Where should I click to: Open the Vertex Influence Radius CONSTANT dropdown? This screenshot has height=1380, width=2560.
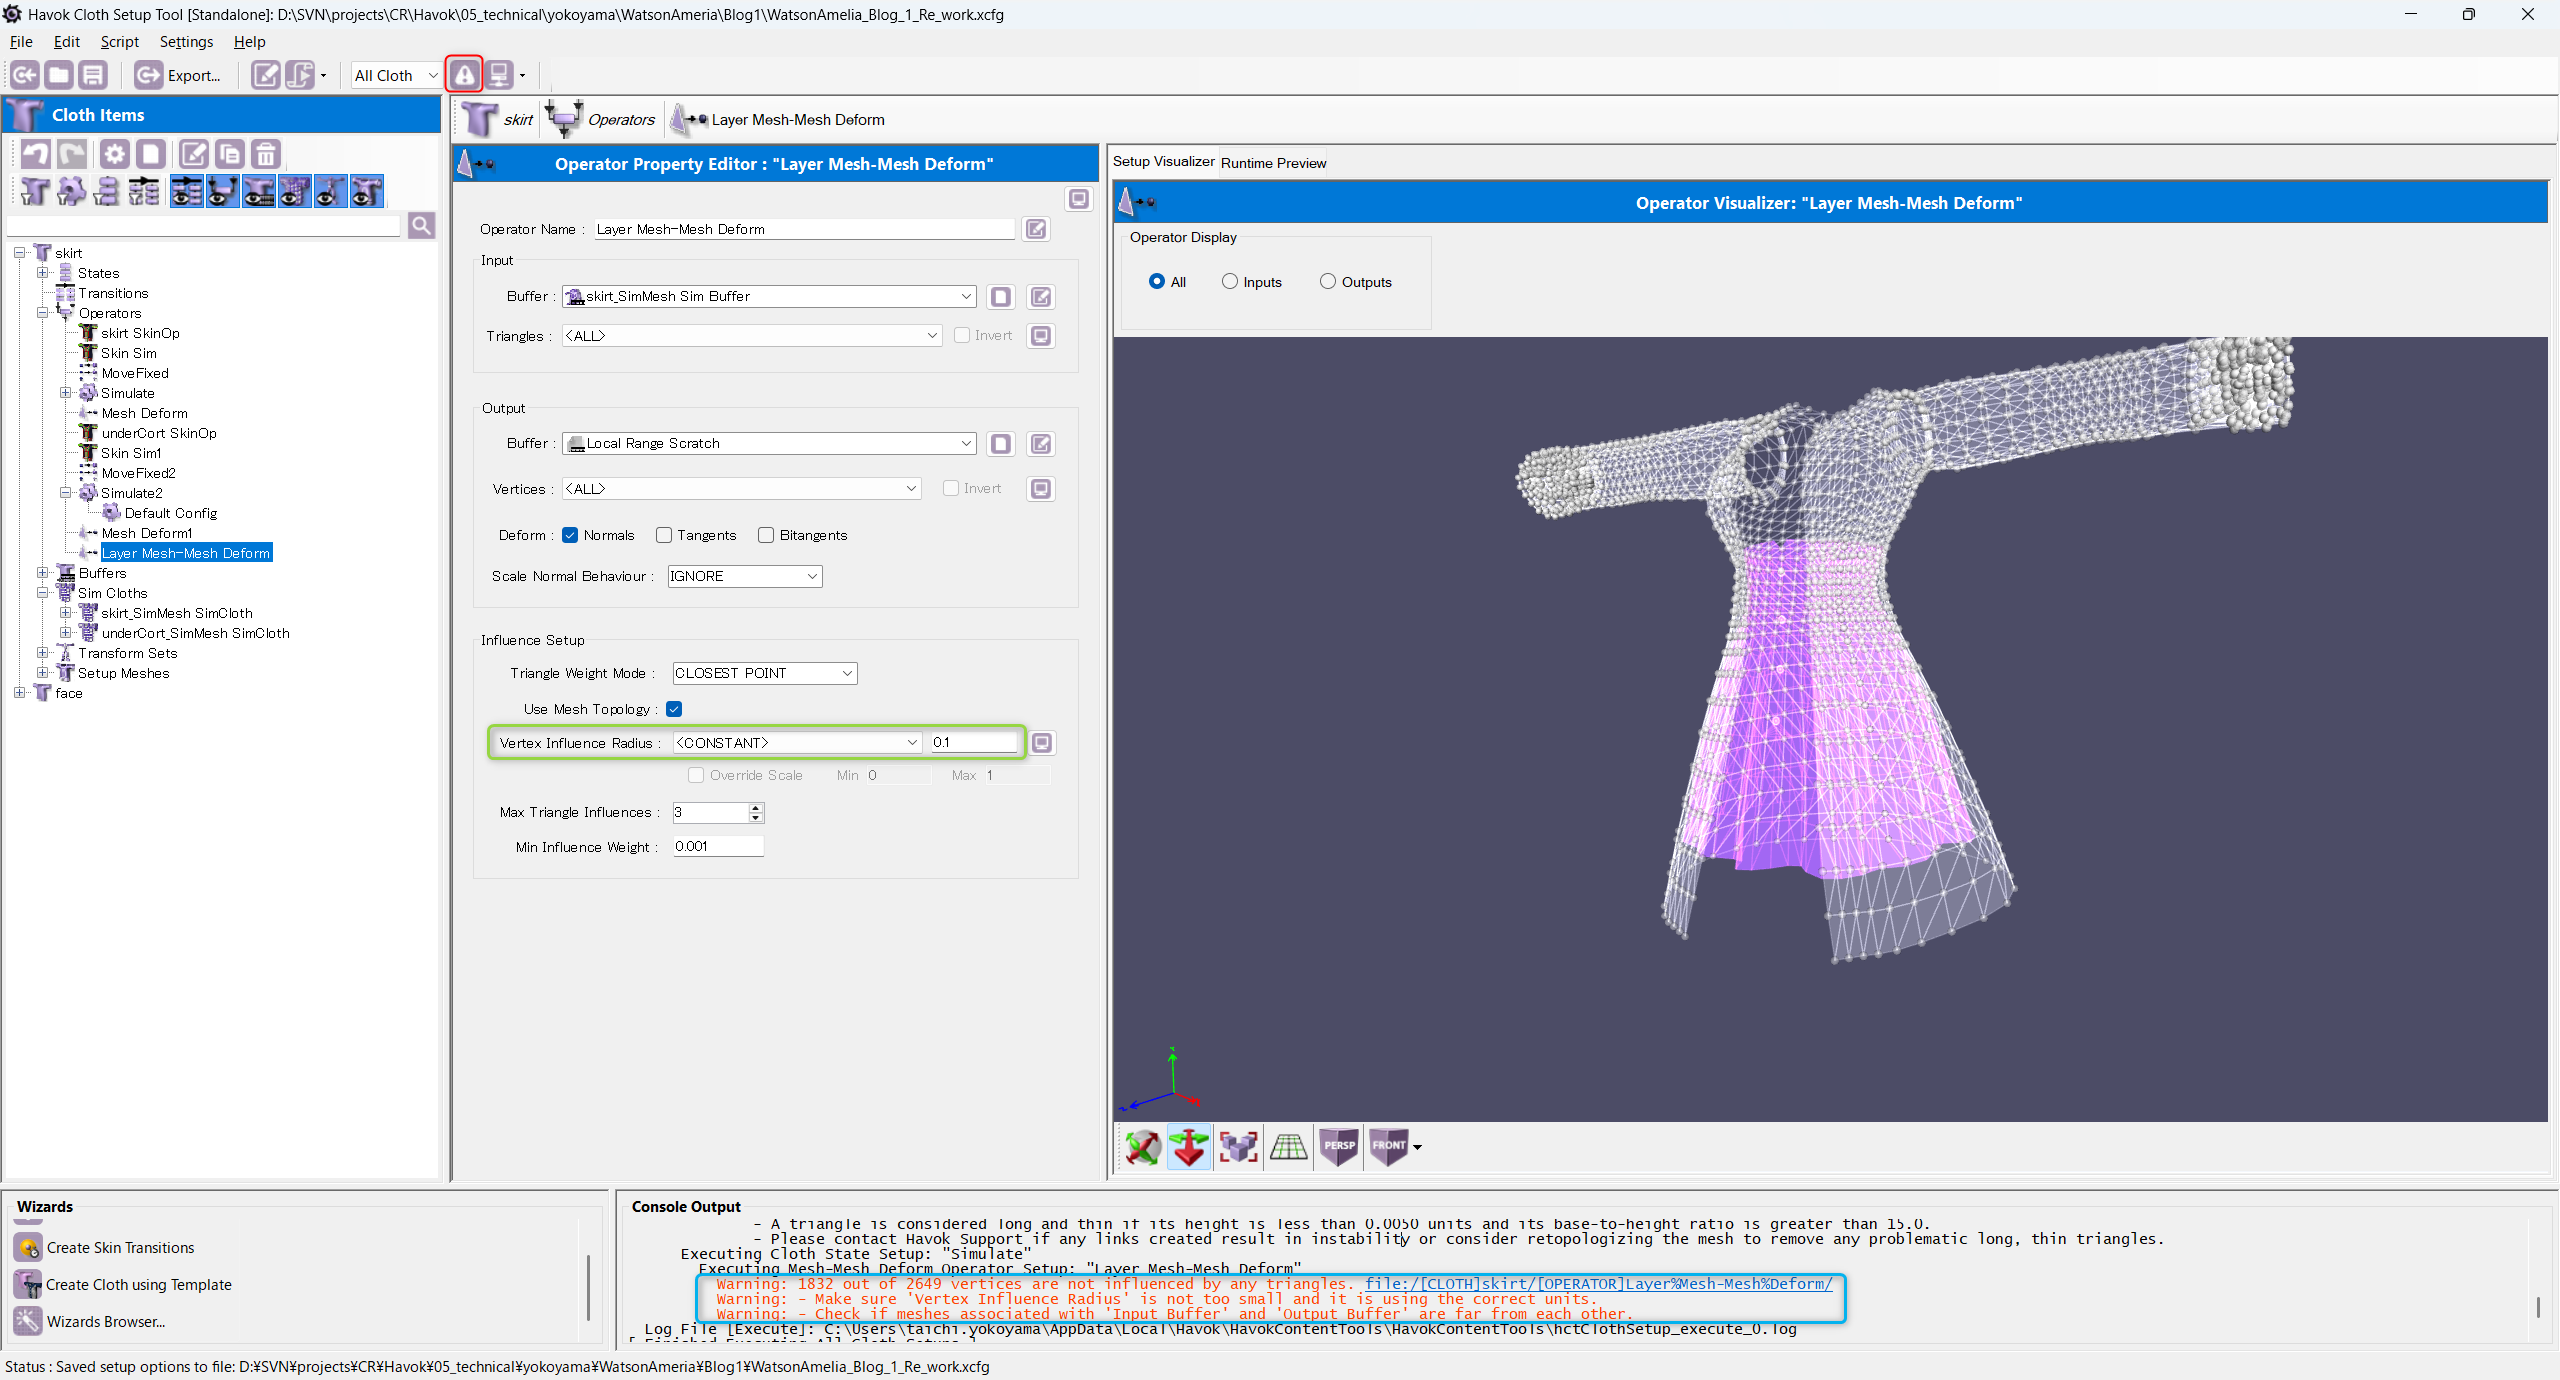(798, 742)
